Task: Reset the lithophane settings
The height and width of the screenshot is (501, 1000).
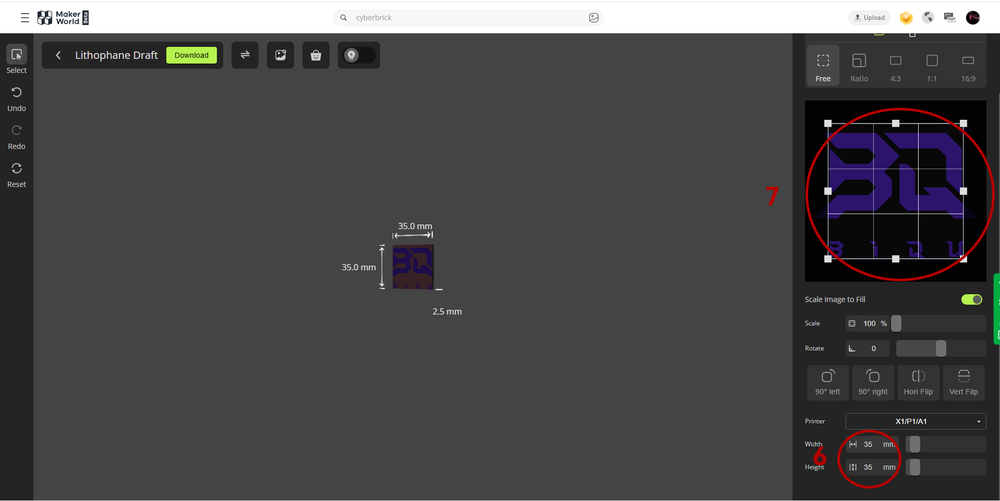Action: [x=16, y=174]
